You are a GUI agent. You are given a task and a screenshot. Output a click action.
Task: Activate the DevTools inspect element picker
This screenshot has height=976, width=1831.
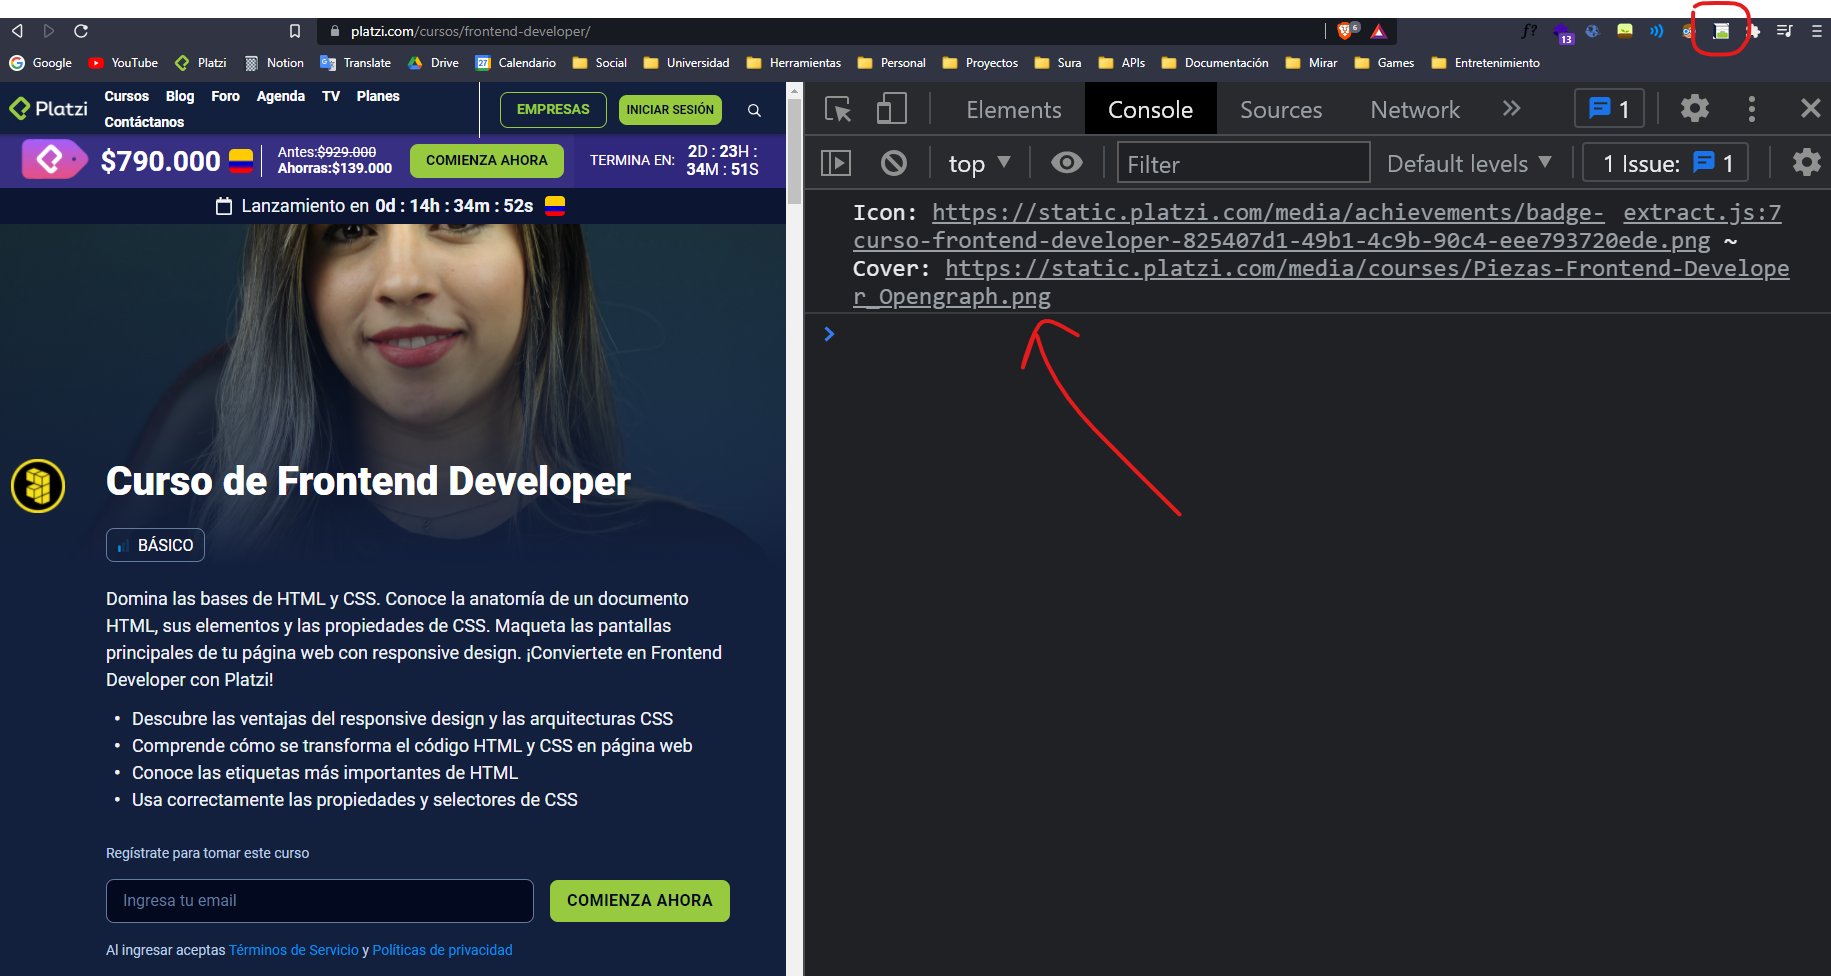click(837, 108)
